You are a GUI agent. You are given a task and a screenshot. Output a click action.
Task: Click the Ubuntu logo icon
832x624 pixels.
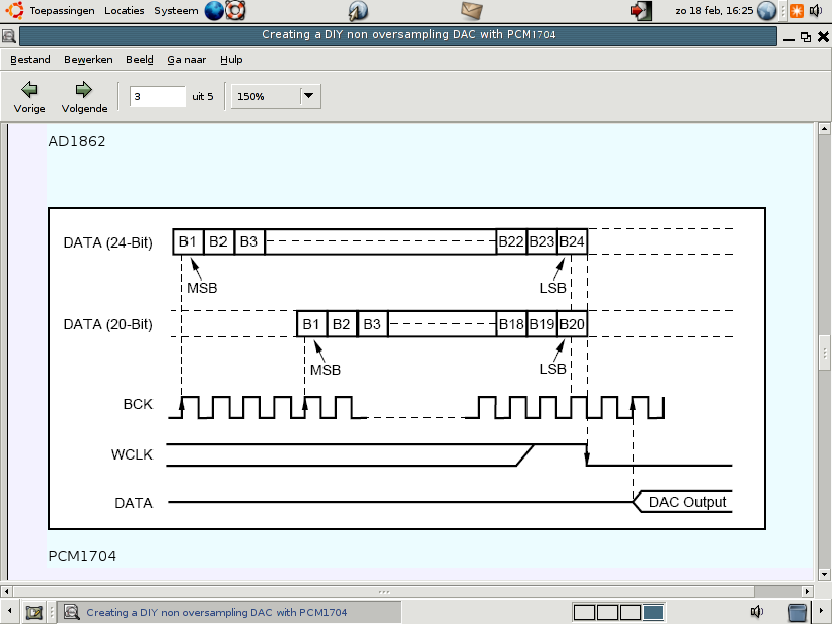coord(14,11)
